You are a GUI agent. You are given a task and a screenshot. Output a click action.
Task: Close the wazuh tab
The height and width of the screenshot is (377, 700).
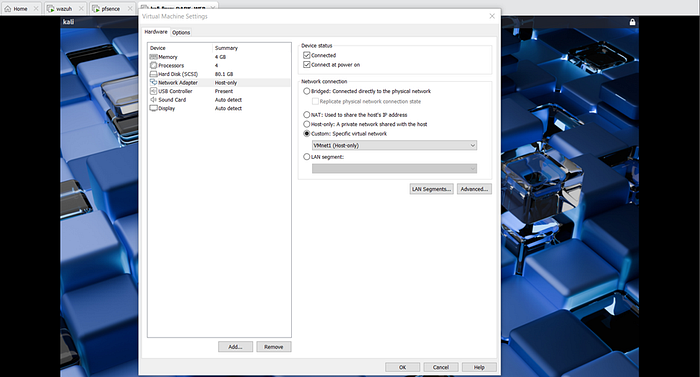pos(81,8)
